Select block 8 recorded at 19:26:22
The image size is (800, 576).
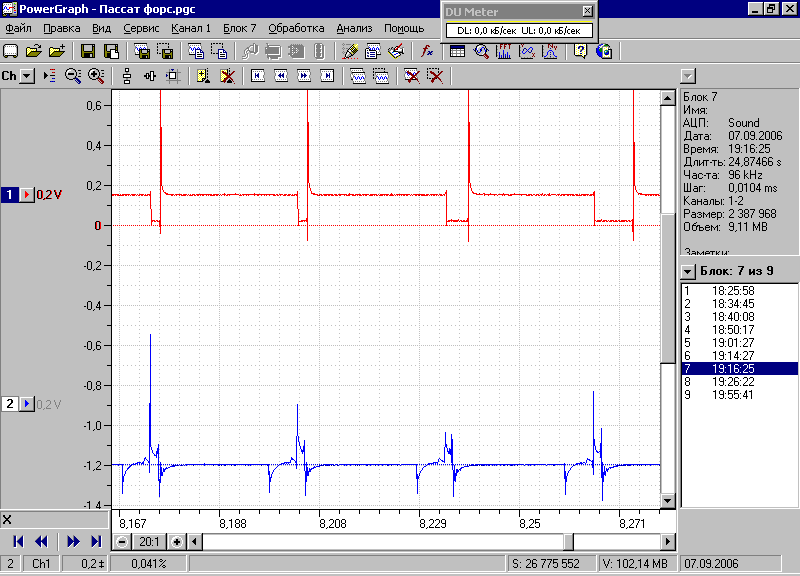(x=739, y=382)
